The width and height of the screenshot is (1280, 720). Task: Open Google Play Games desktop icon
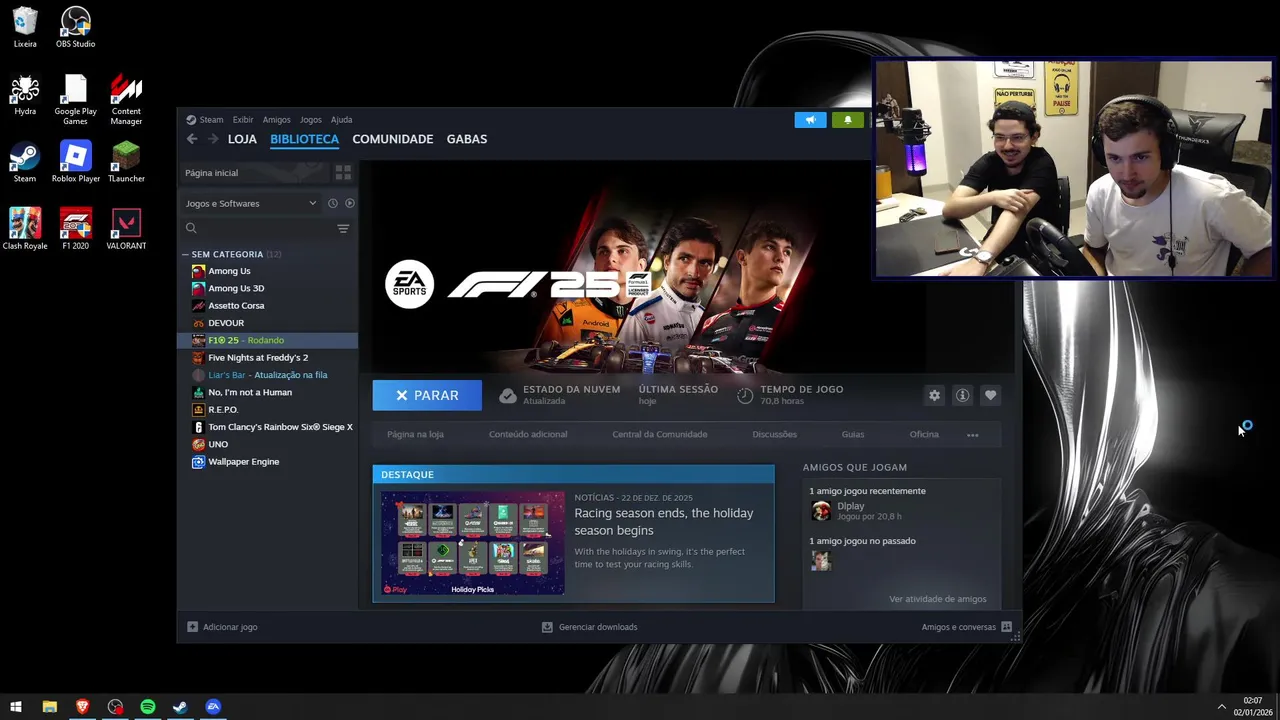pyautogui.click(x=76, y=100)
